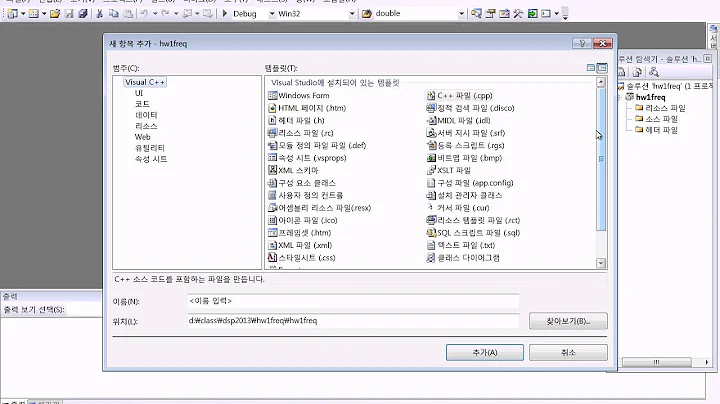Image resolution: width=720 pixels, height=404 pixels.
Task: Open the Toolbox hammer-wrench icon
Action: [x=518, y=14]
